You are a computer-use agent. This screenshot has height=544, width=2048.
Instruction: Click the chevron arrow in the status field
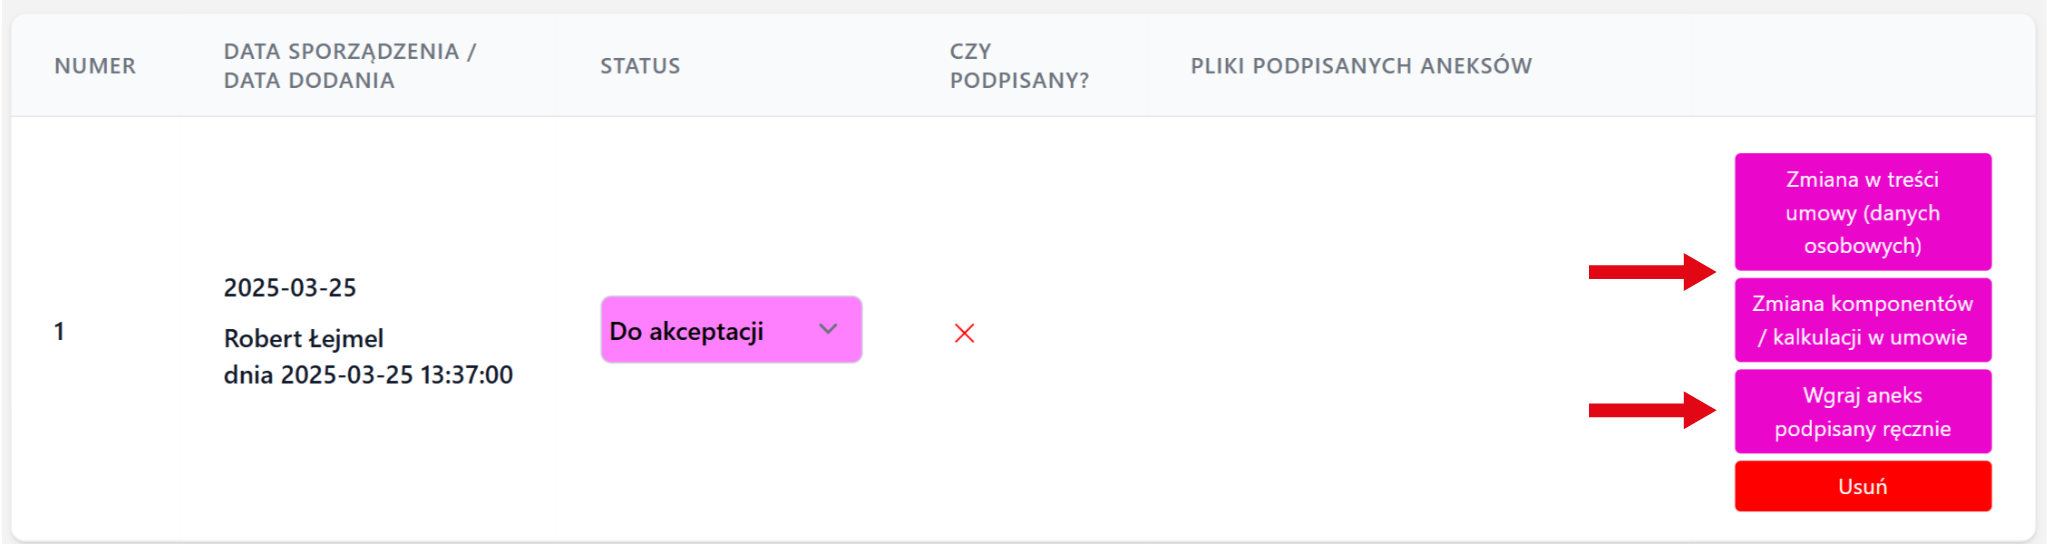click(x=828, y=329)
